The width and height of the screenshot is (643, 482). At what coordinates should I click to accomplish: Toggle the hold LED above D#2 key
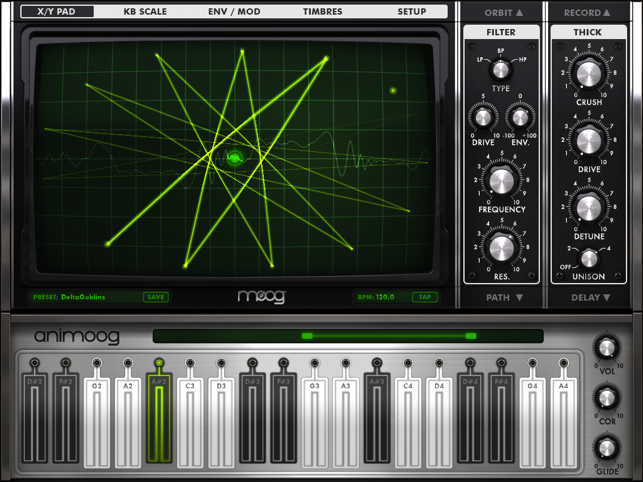[35, 363]
